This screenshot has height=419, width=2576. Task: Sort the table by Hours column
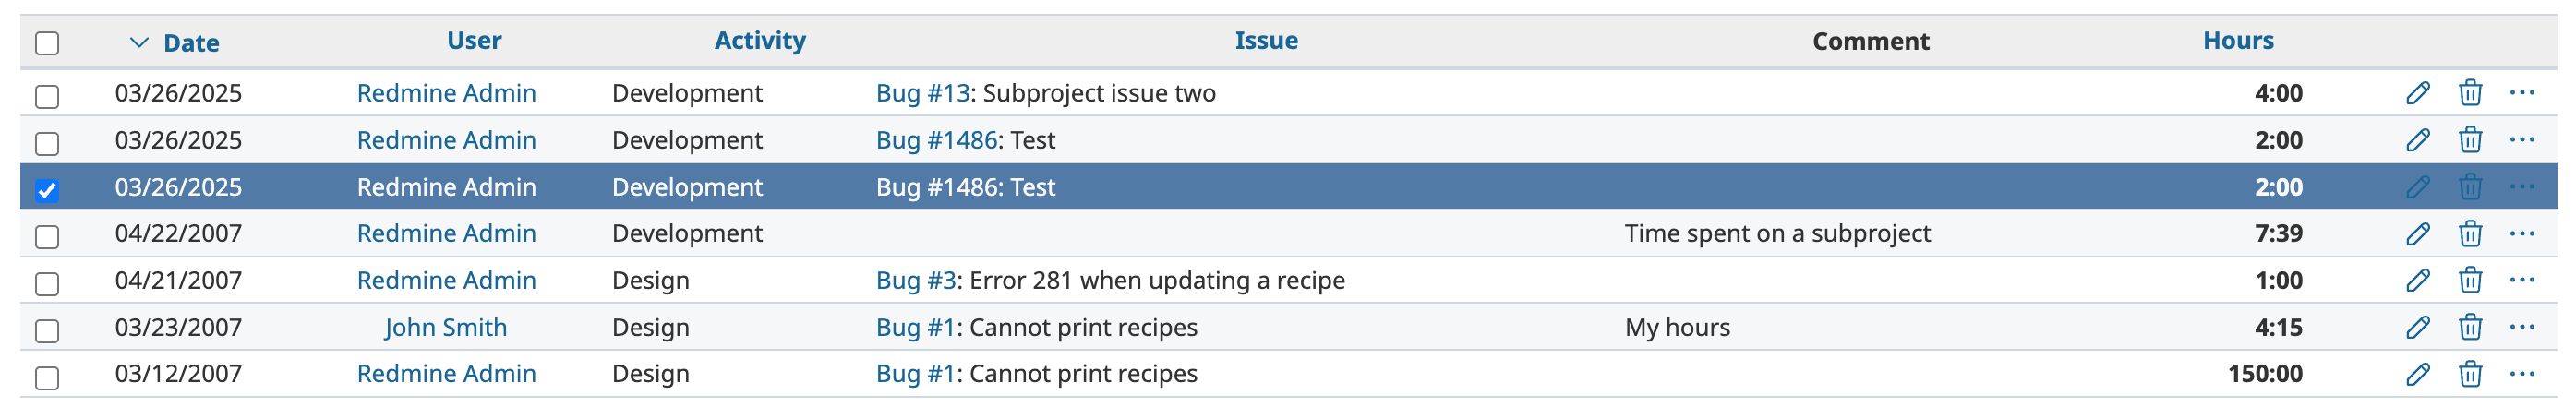(2238, 41)
